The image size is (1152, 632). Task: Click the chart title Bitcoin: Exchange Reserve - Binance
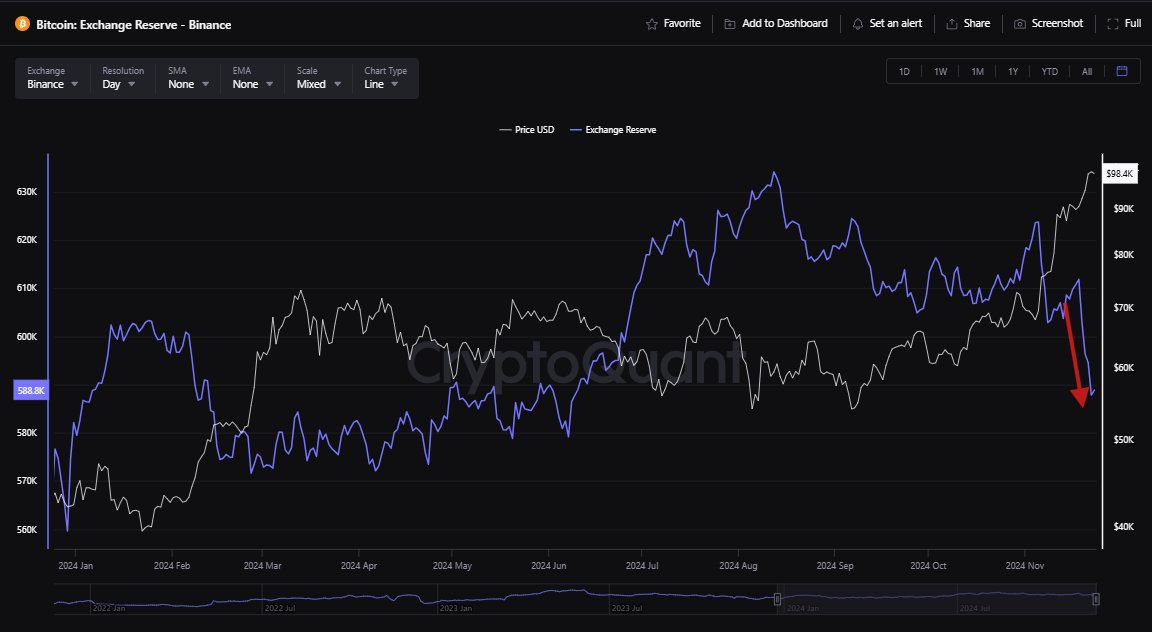coord(134,25)
